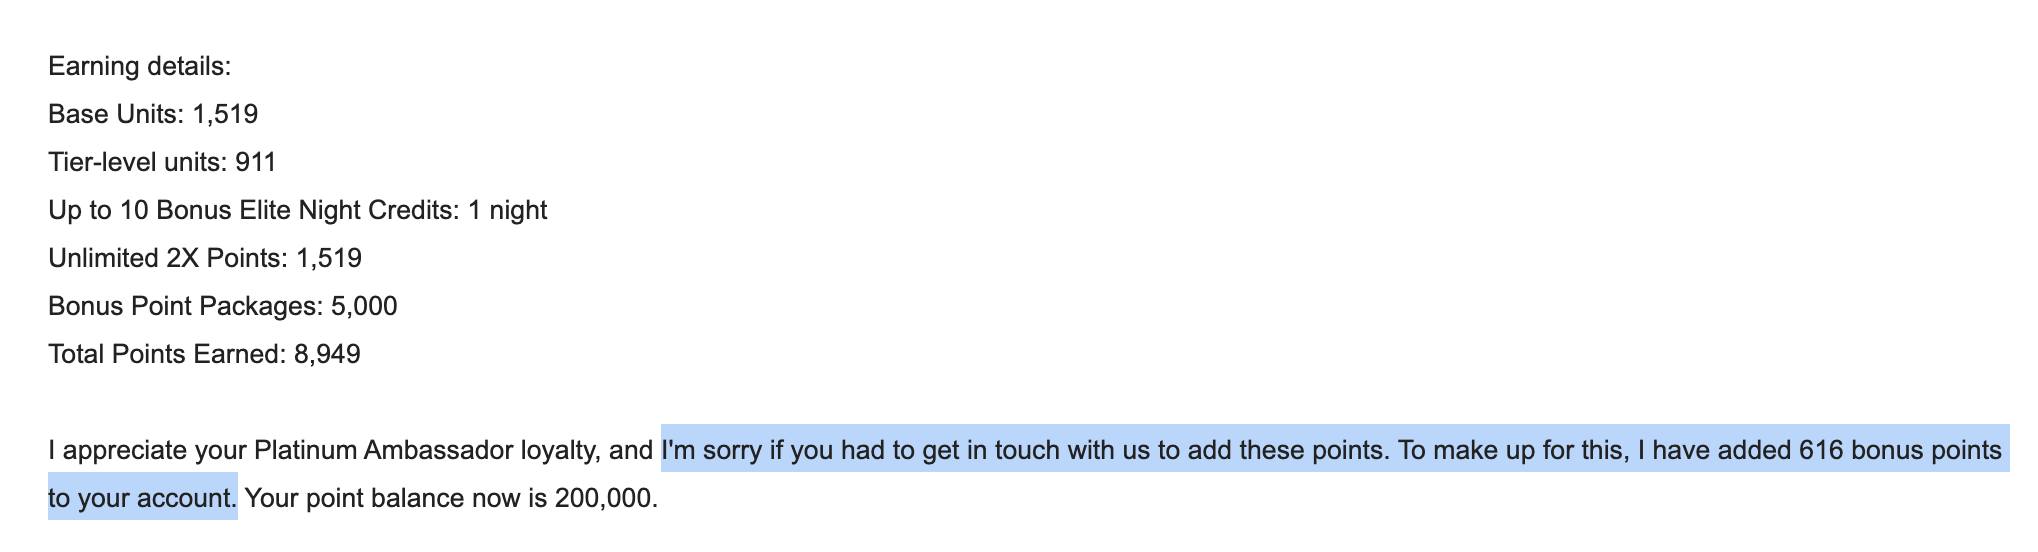Click the "Earning details:" heading text
The image size is (2038, 552).
(x=139, y=67)
